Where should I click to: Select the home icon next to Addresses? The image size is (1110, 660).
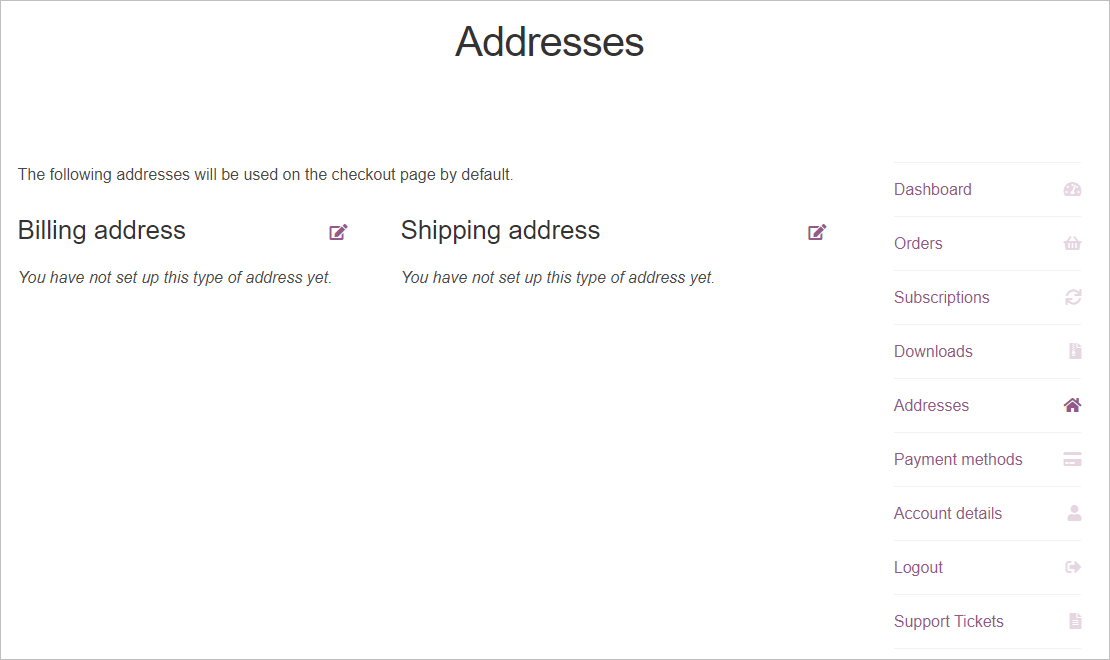(1072, 405)
